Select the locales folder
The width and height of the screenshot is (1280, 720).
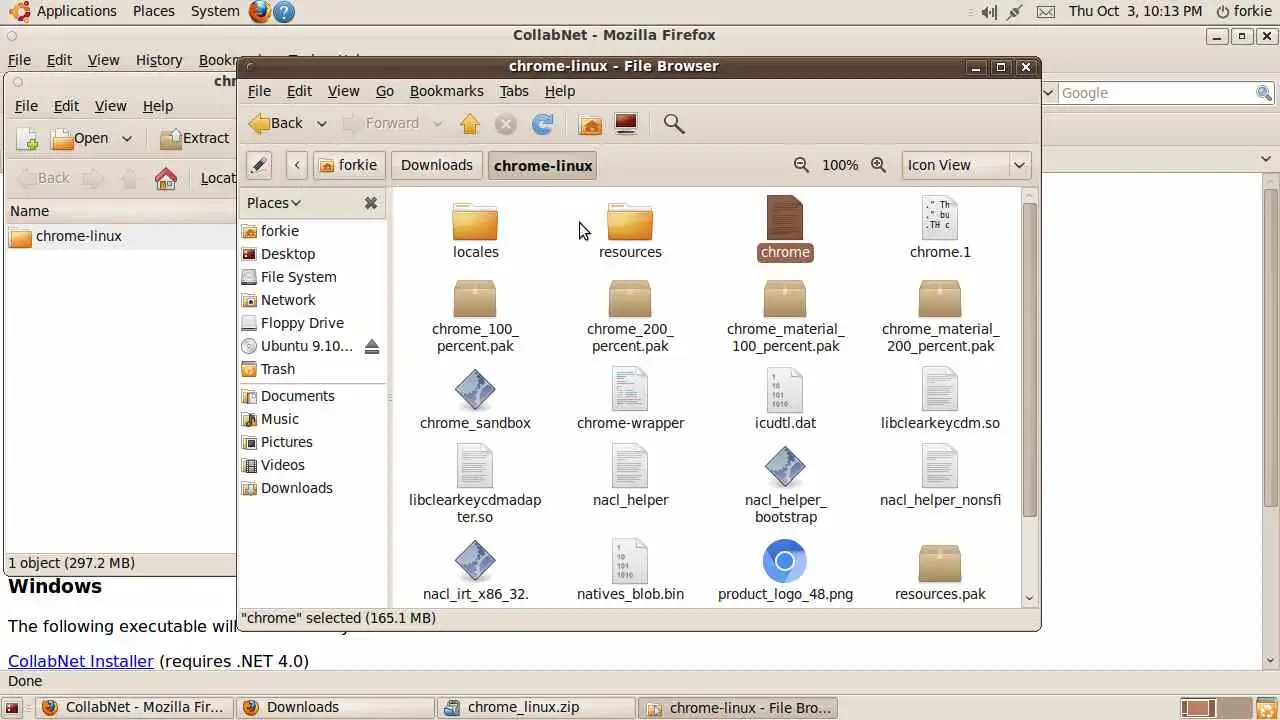[x=475, y=229]
